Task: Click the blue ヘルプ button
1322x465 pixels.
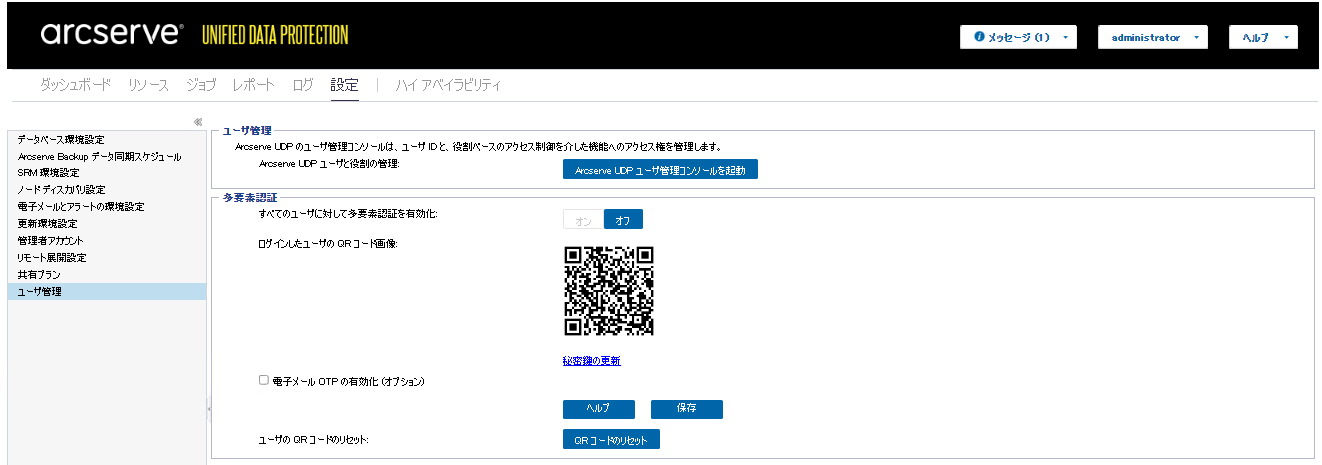Action: [599, 409]
